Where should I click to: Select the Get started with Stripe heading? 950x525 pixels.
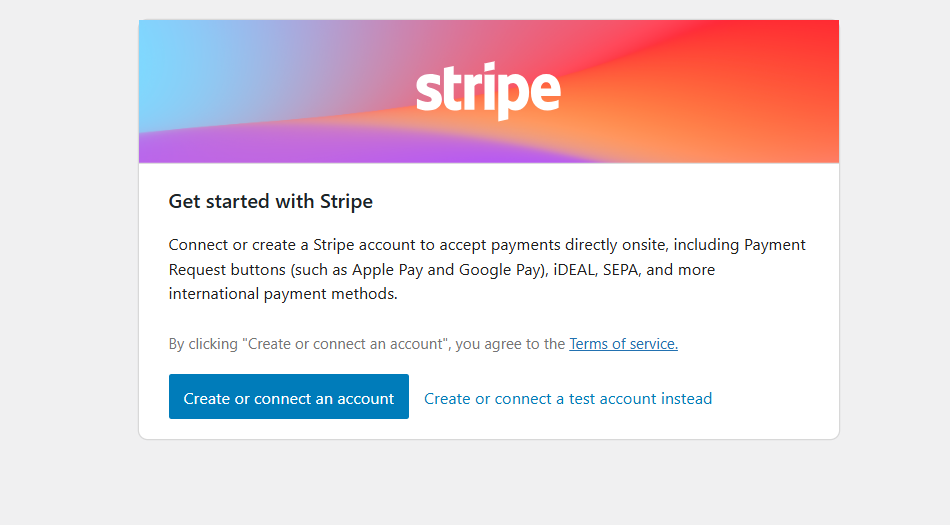[x=270, y=201]
